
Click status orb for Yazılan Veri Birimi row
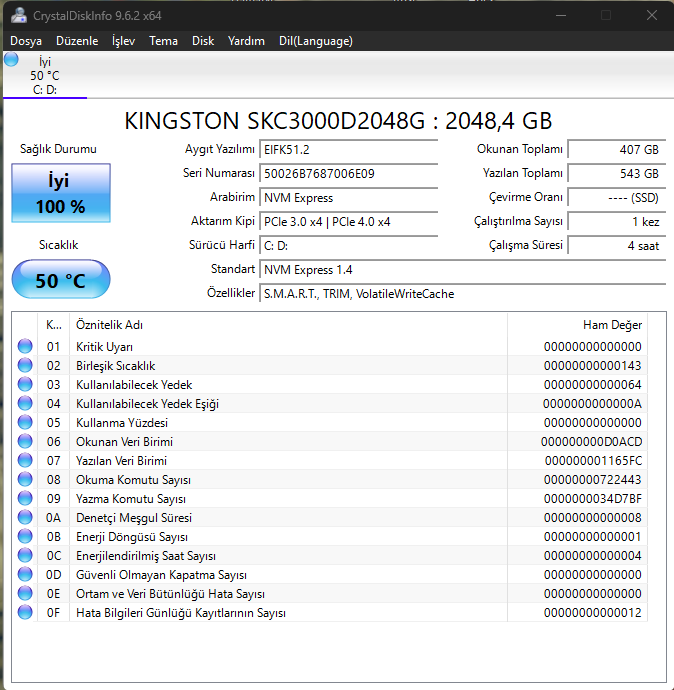pyautogui.click(x=26, y=461)
